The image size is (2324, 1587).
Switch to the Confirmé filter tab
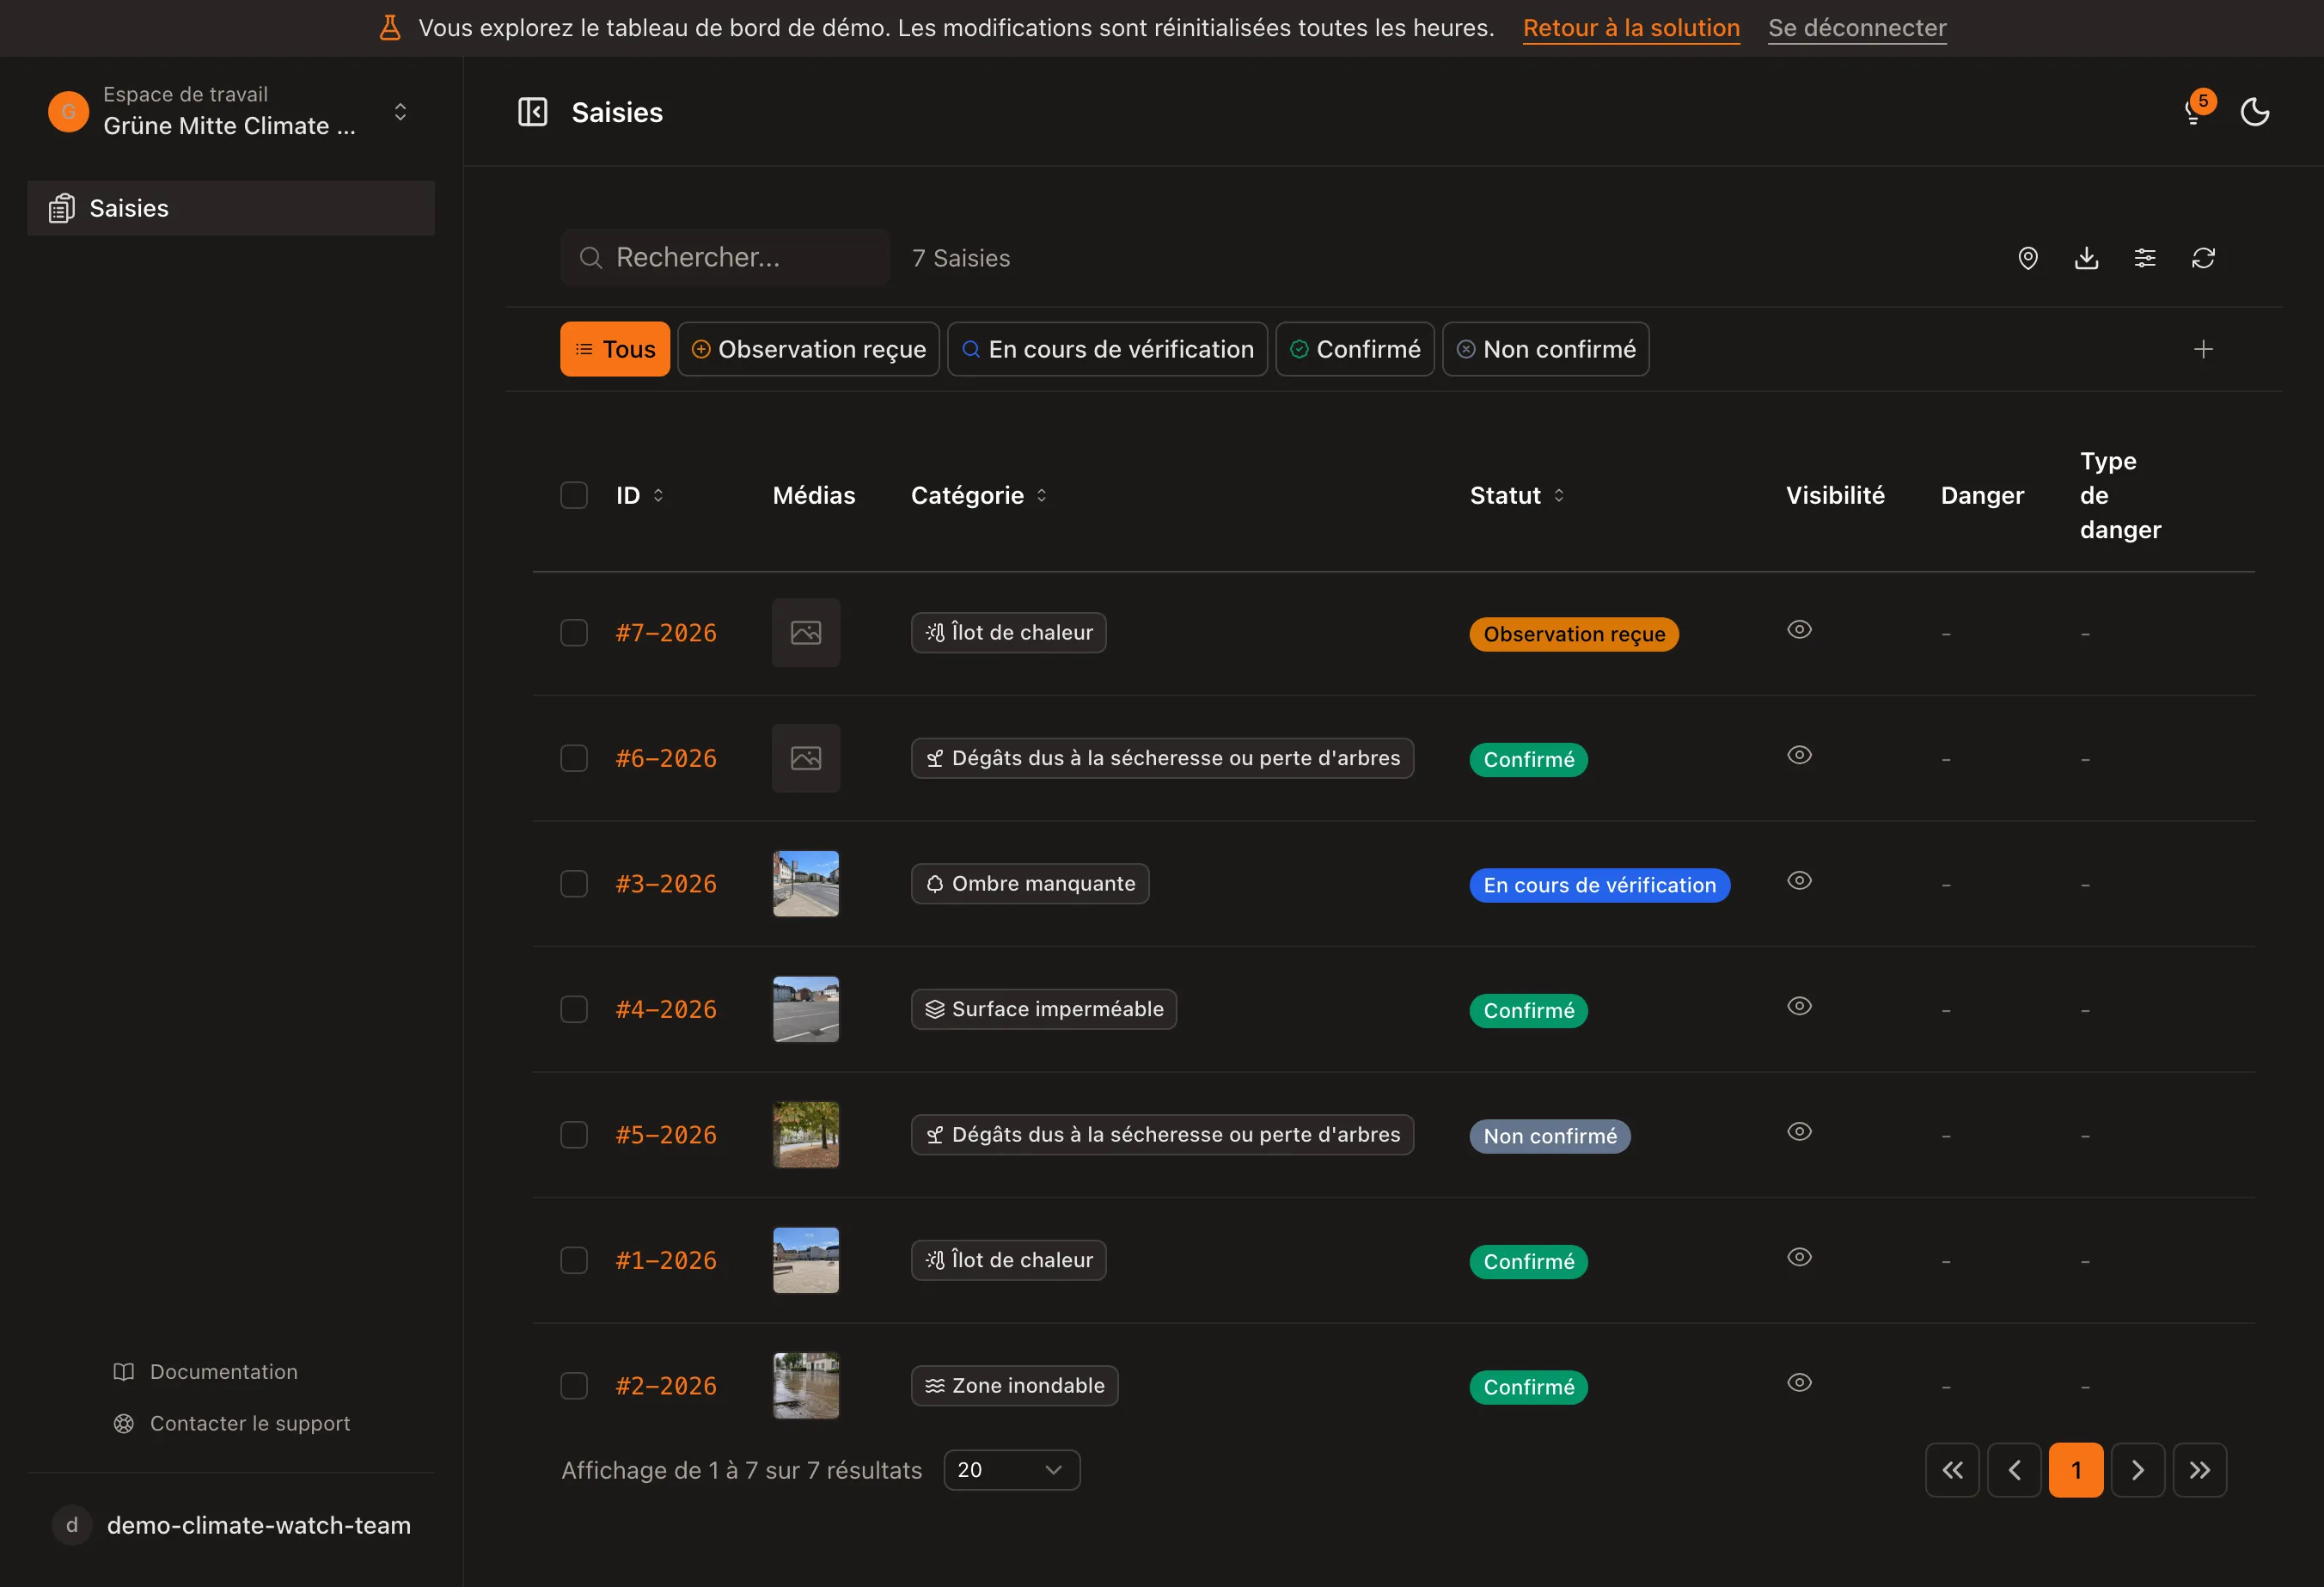[1355, 349]
